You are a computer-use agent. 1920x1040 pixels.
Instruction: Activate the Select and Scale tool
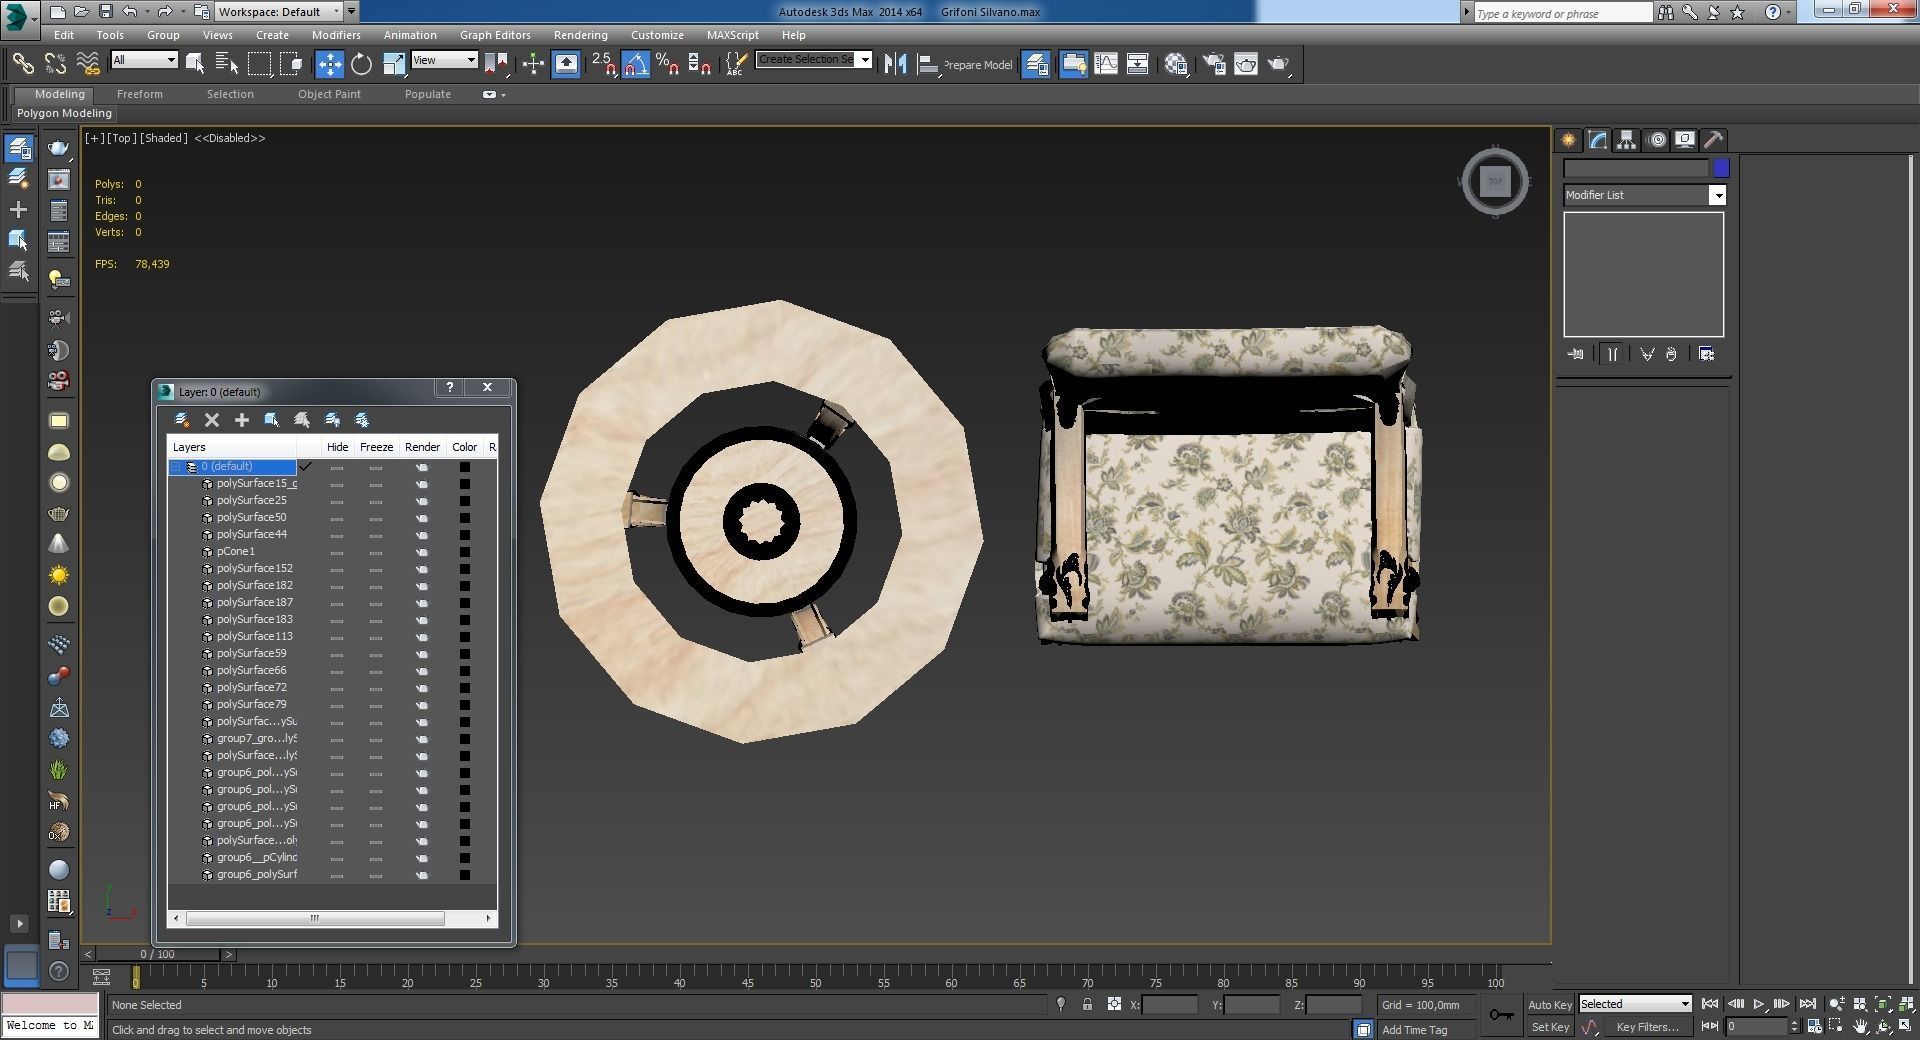[394, 64]
